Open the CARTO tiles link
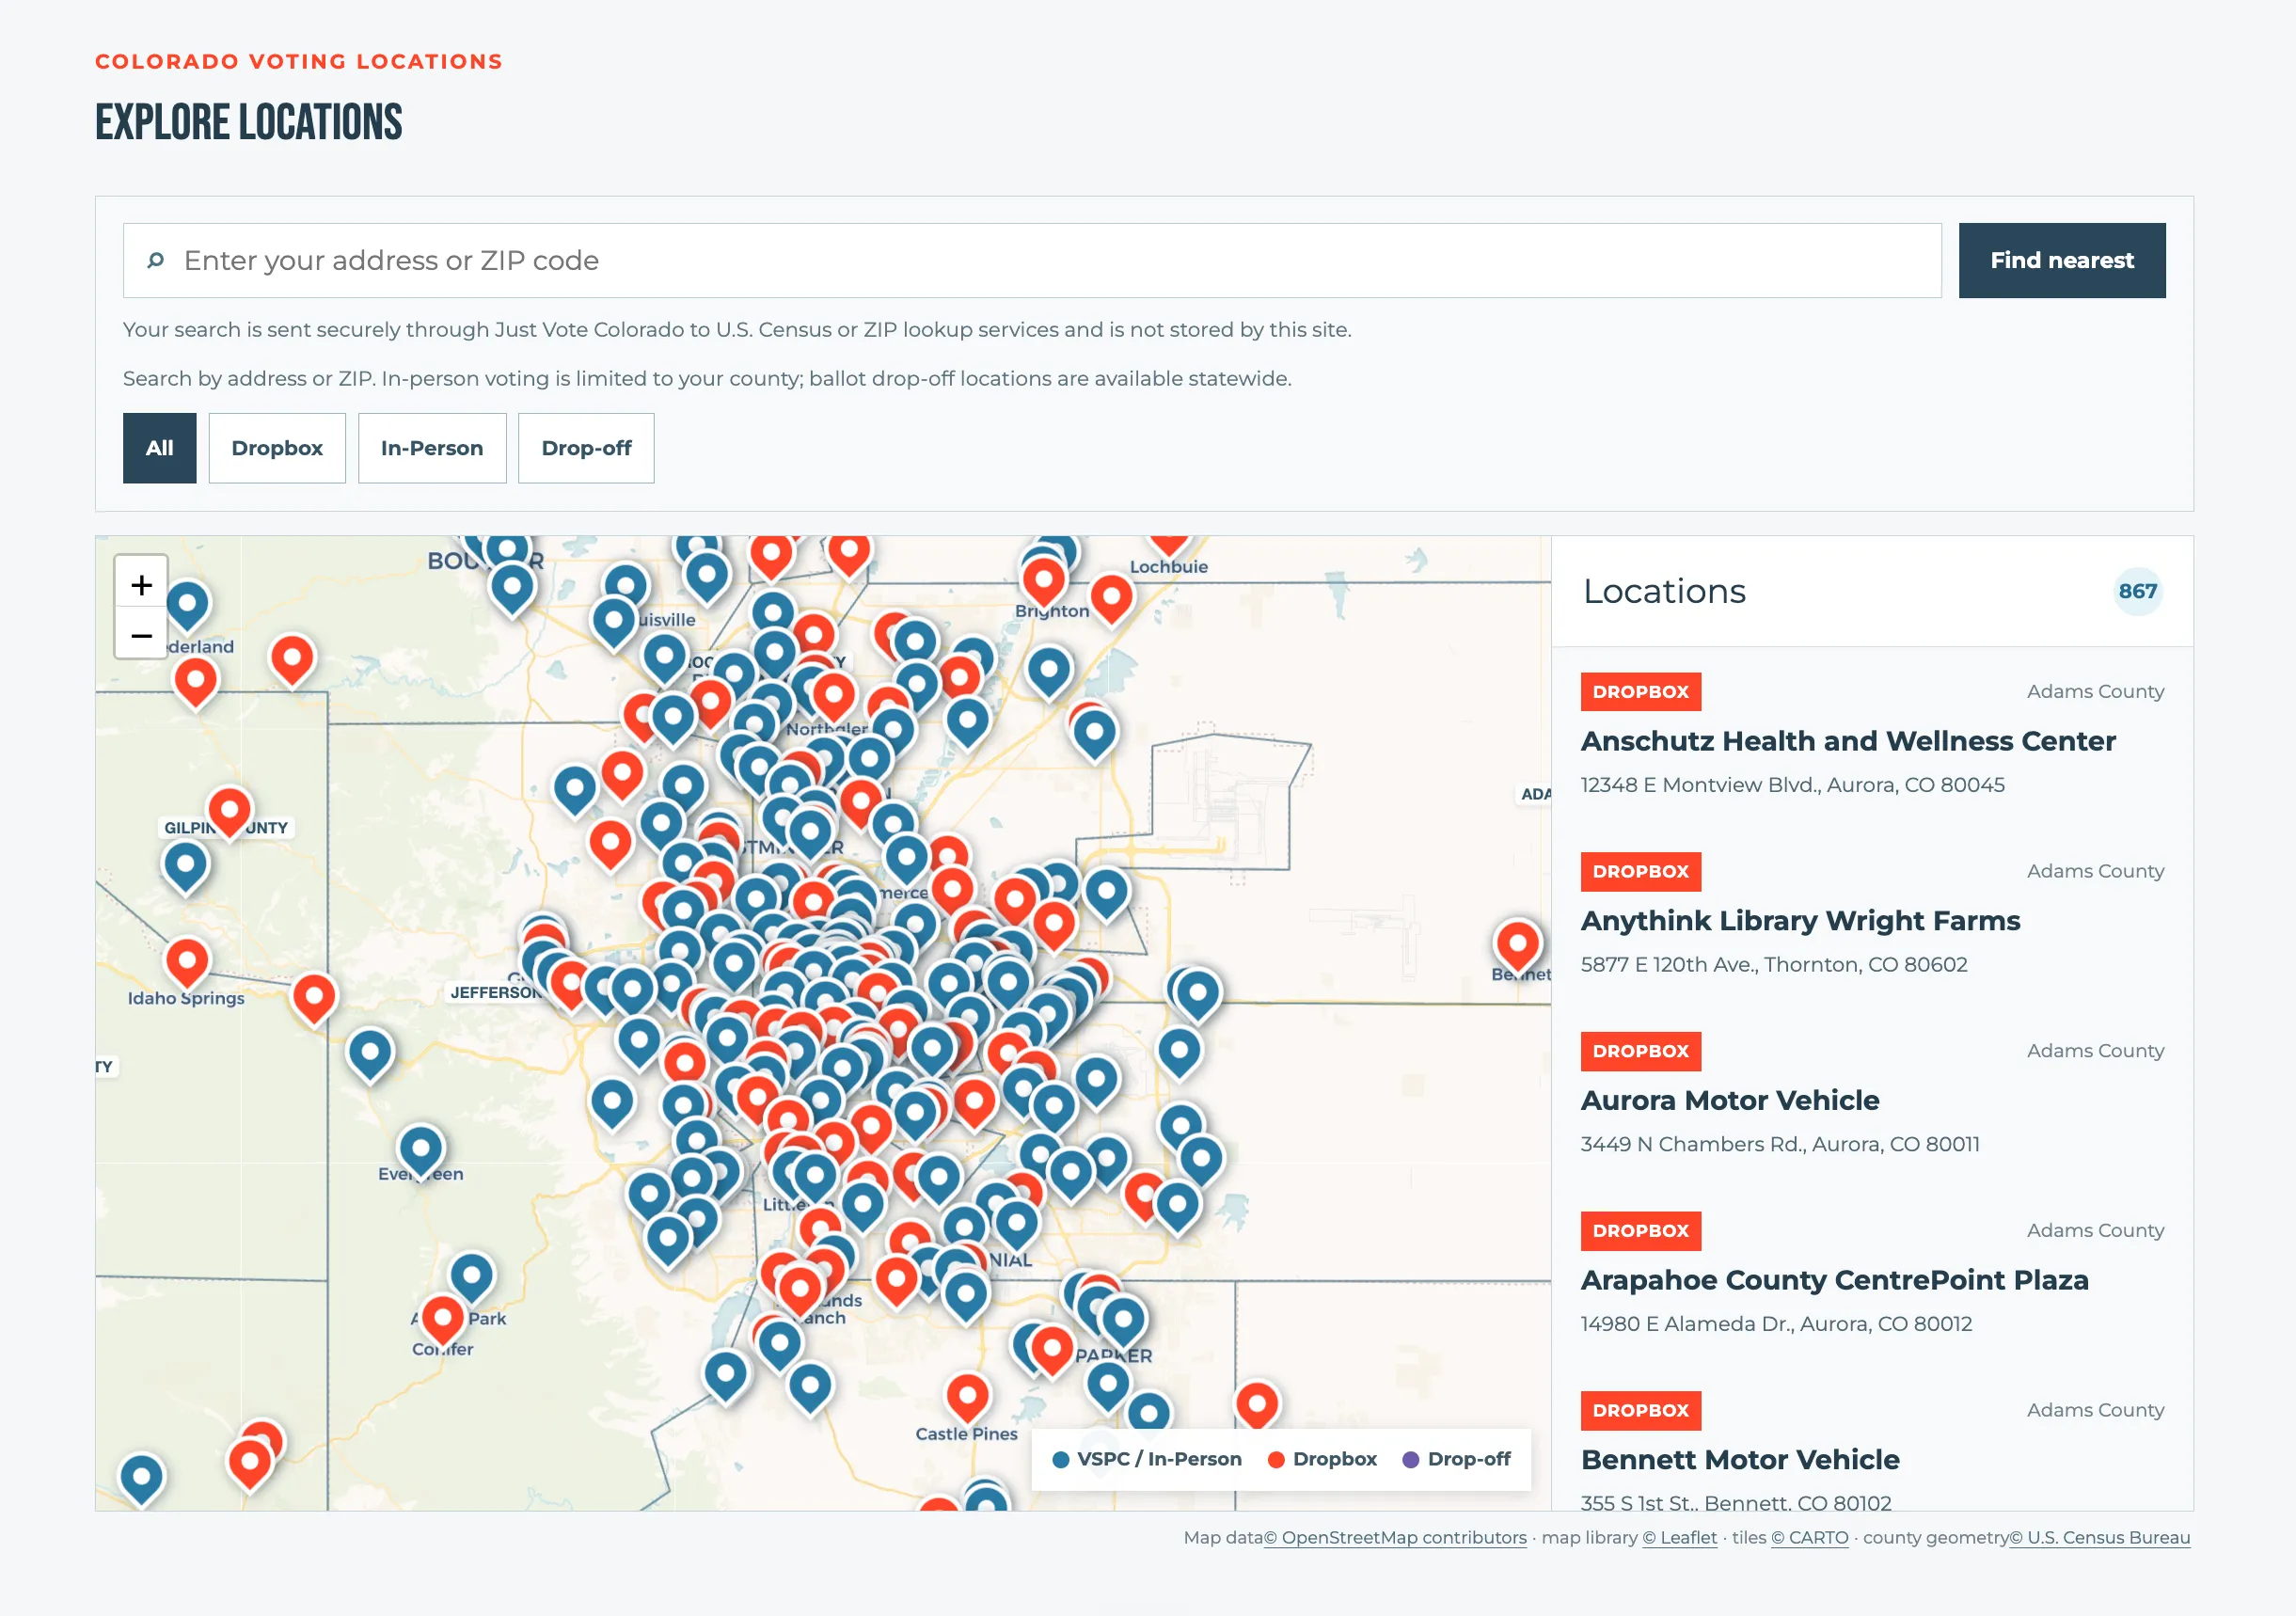This screenshot has width=2296, height=1616. coord(1810,1538)
